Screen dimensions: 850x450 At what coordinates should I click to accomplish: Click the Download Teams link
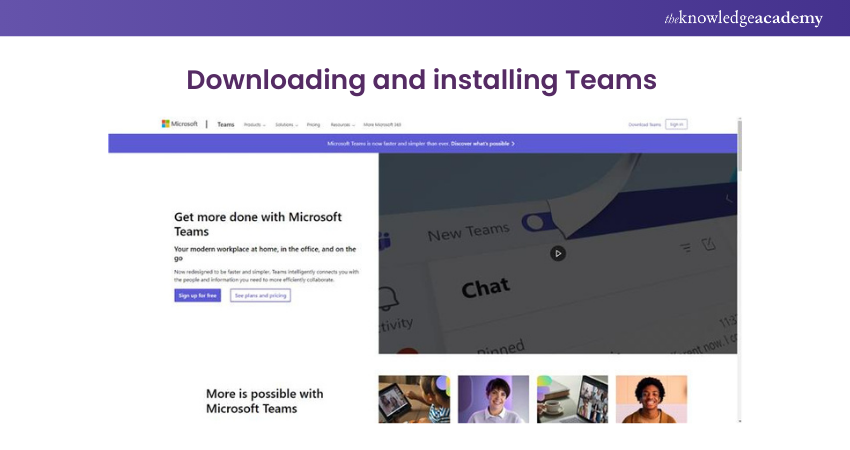[644, 125]
